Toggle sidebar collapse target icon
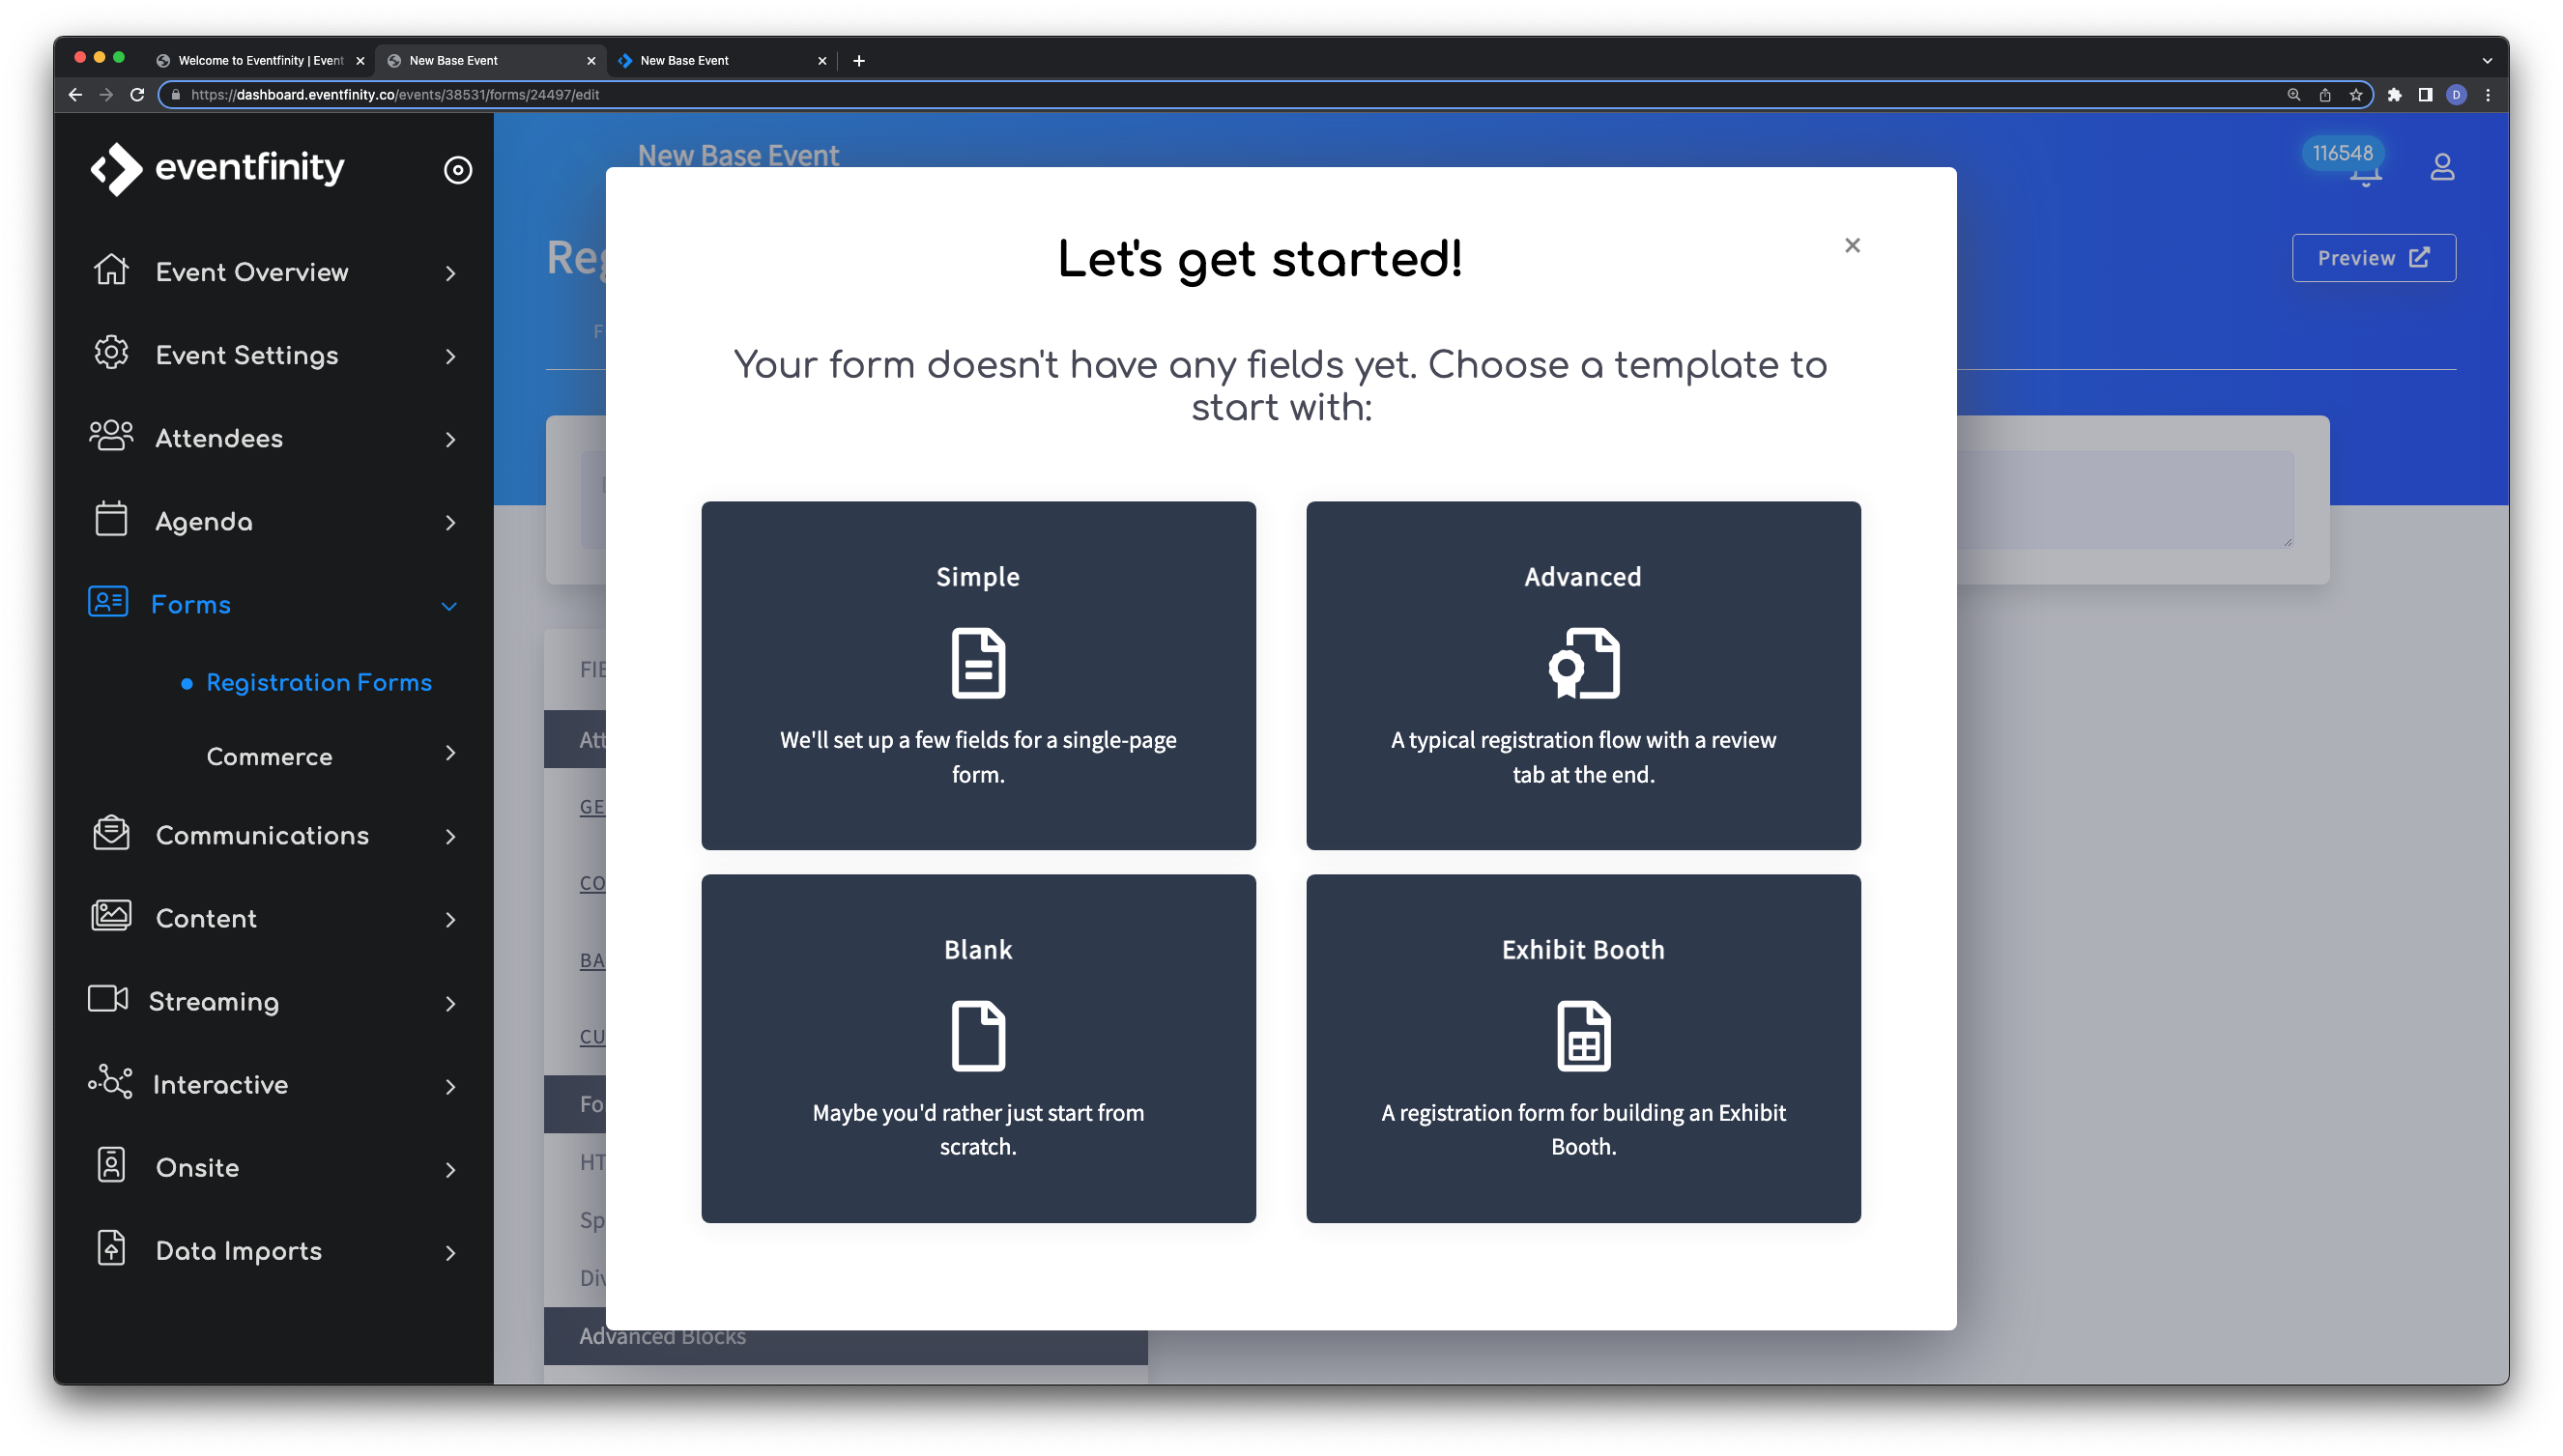This screenshot has width=2563, height=1456. pos(458,170)
